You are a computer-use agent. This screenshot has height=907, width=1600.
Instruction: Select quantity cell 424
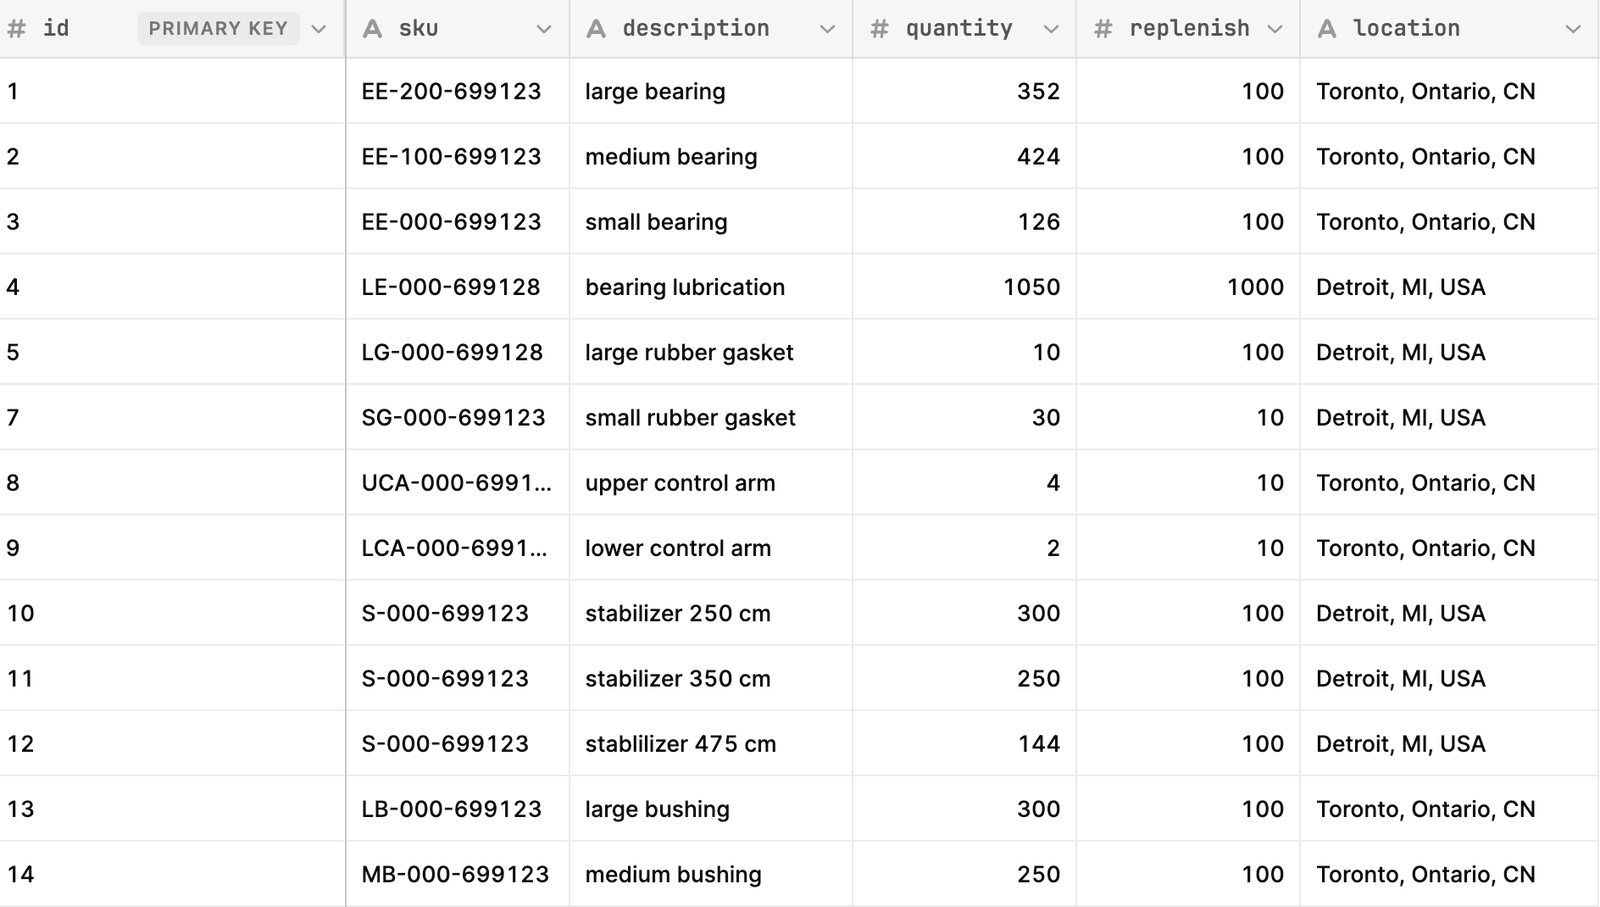pyautogui.click(x=964, y=156)
